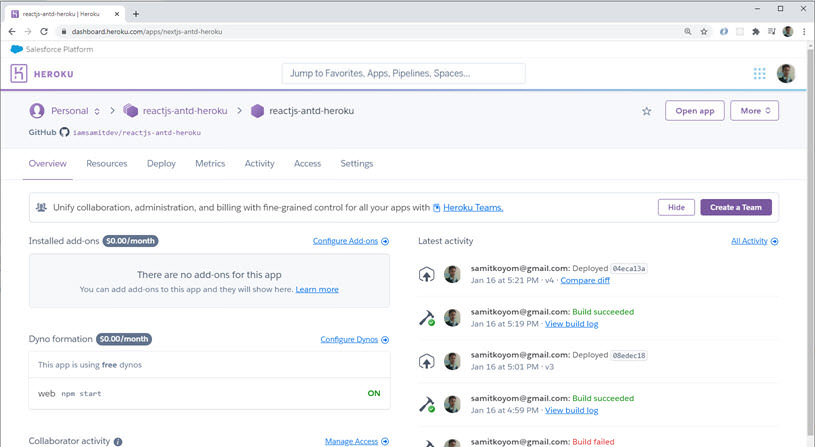Switch to the Settings tab
The image size is (815, 447).
click(x=357, y=164)
